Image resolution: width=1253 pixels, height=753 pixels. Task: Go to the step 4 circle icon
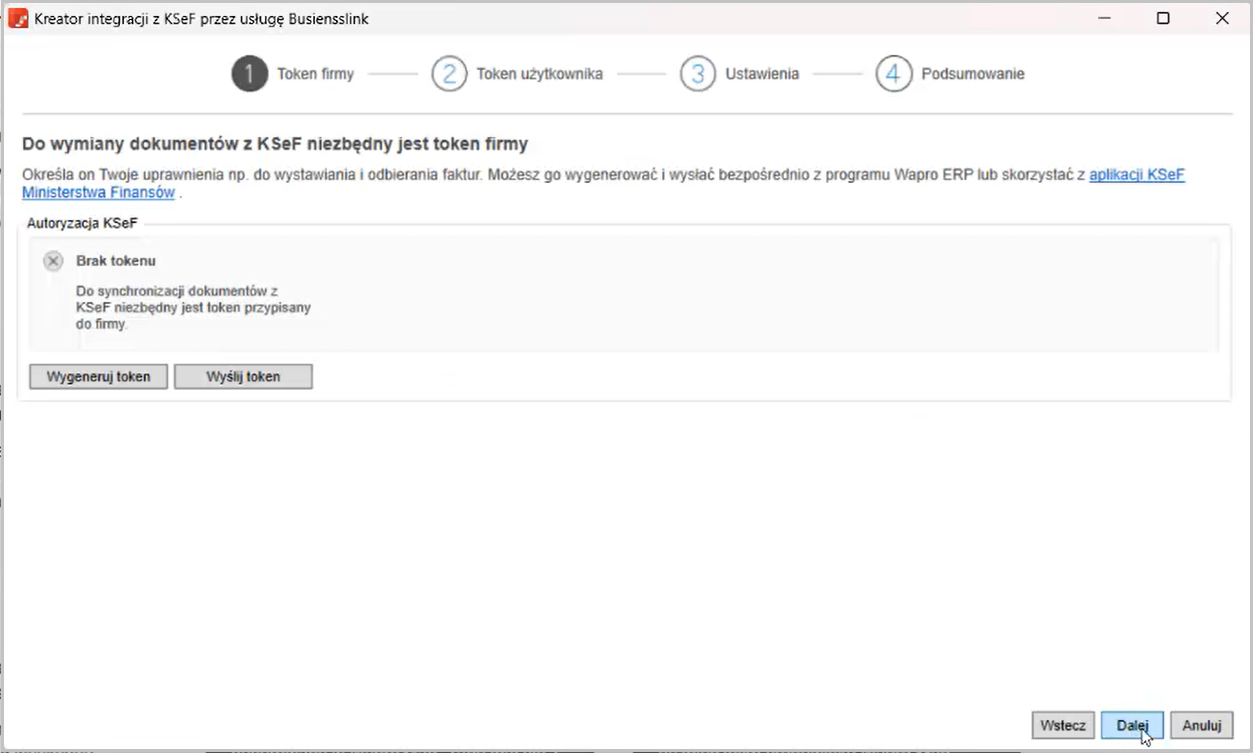[894, 74]
